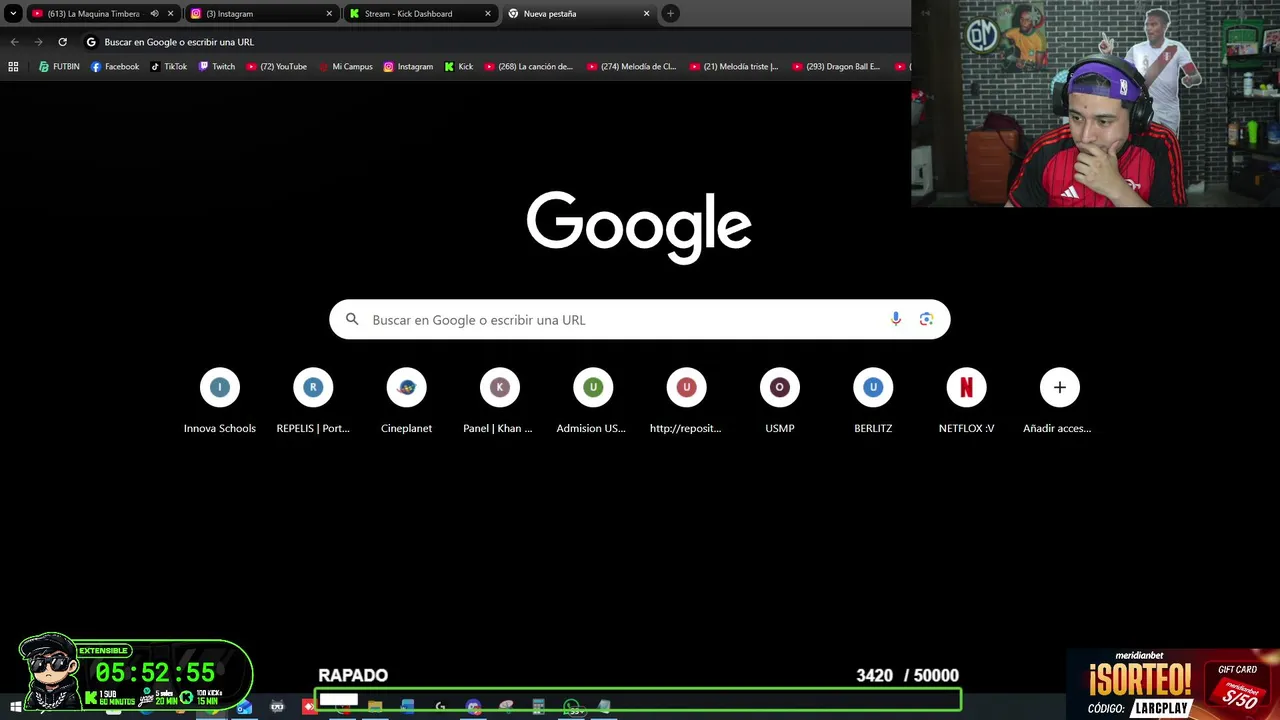Open the (21) Melodía triste bookmark
This screenshot has height=720, width=1280.
click(735, 67)
